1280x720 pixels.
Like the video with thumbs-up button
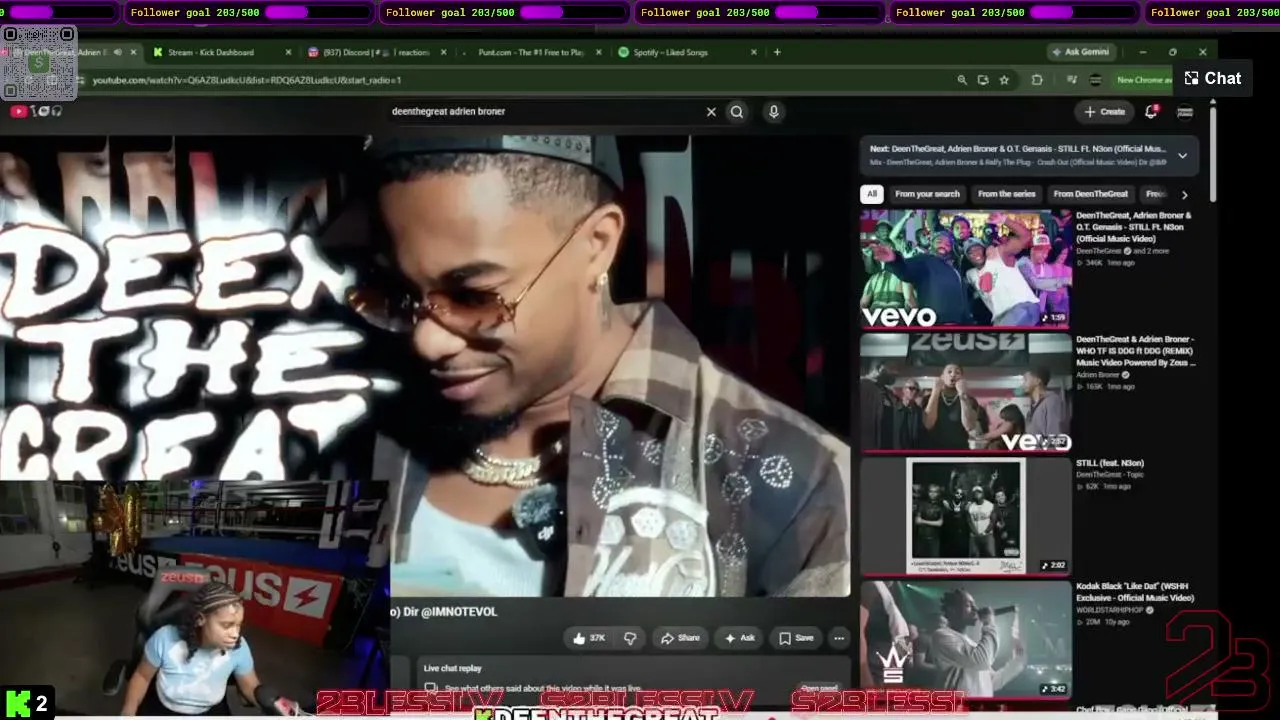[589, 638]
